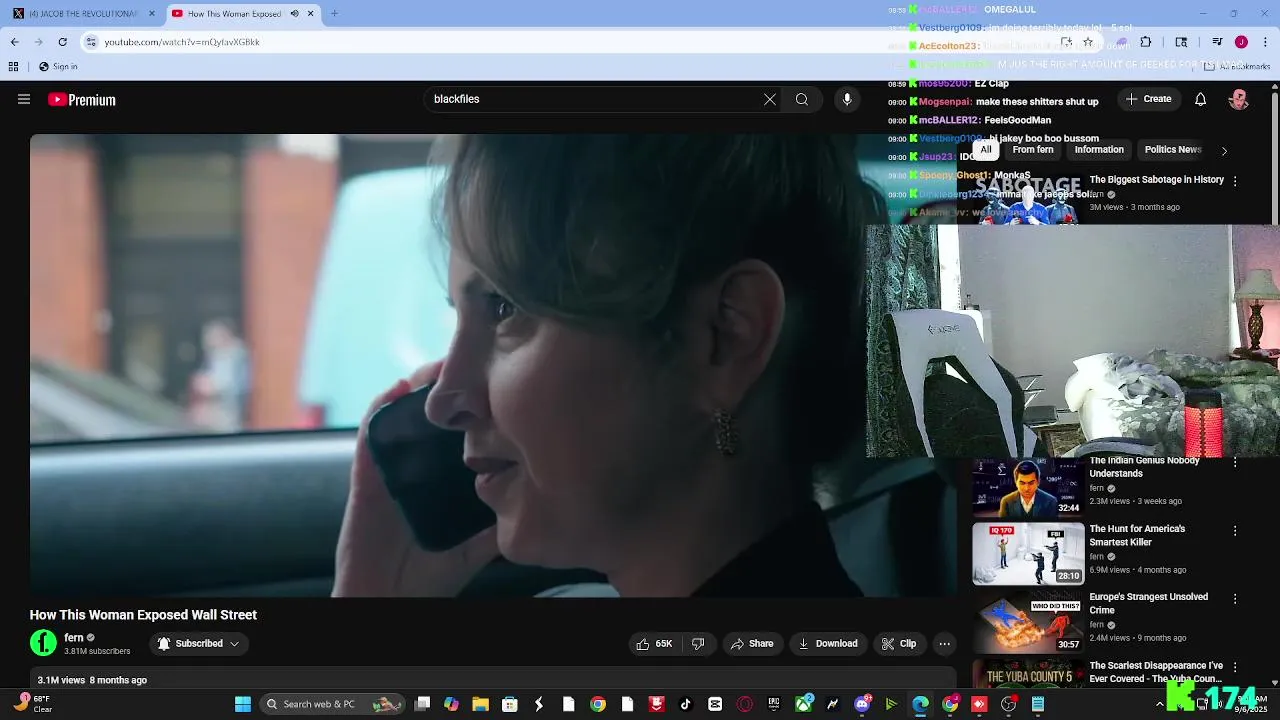1280x720 pixels.
Task: Open Xbox app from taskbar
Action: [x=803, y=704]
